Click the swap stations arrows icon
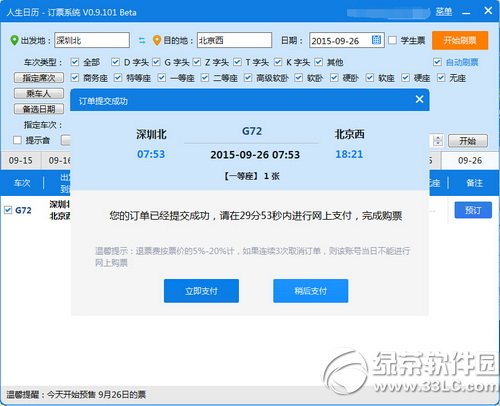The width and height of the screenshot is (500, 406). pyautogui.click(x=142, y=41)
